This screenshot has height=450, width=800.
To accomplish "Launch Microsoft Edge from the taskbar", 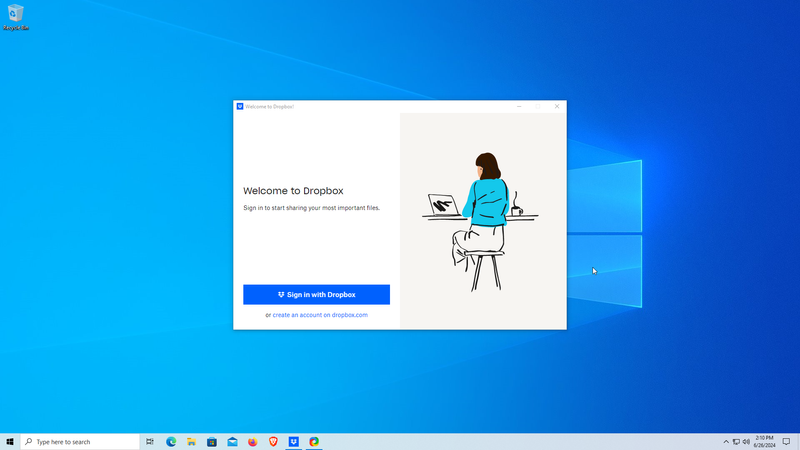I will coord(171,441).
